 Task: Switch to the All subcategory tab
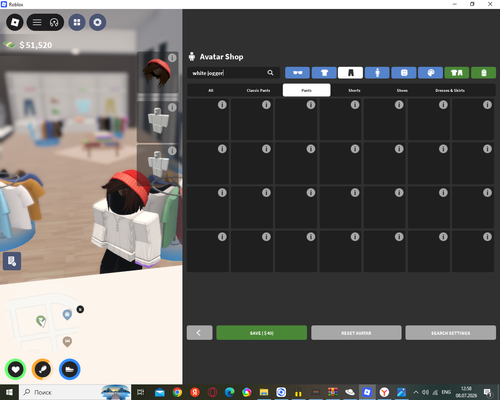[x=211, y=90]
